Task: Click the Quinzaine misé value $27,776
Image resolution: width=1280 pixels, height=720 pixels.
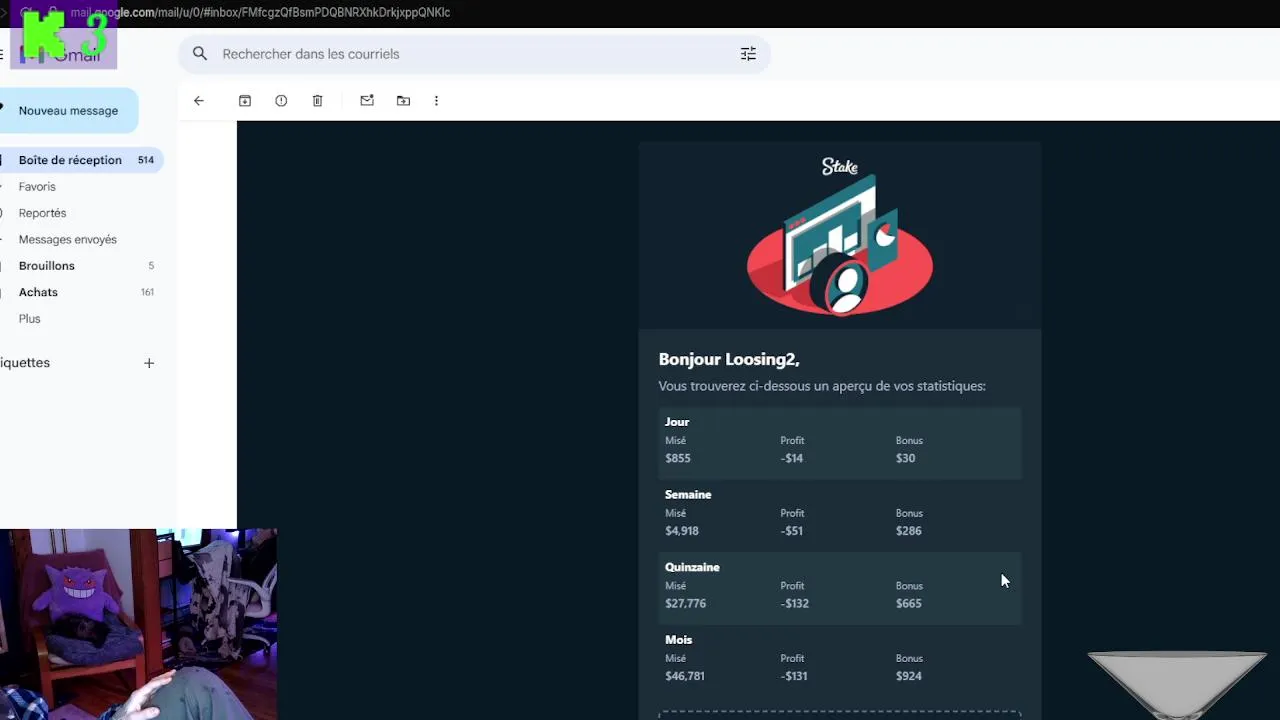Action: (686, 604)
